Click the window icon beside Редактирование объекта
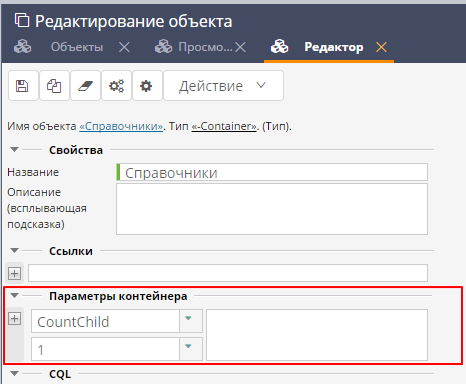This screenshot has width=466, height=384. pyautogui.click(x=22, y=20)
